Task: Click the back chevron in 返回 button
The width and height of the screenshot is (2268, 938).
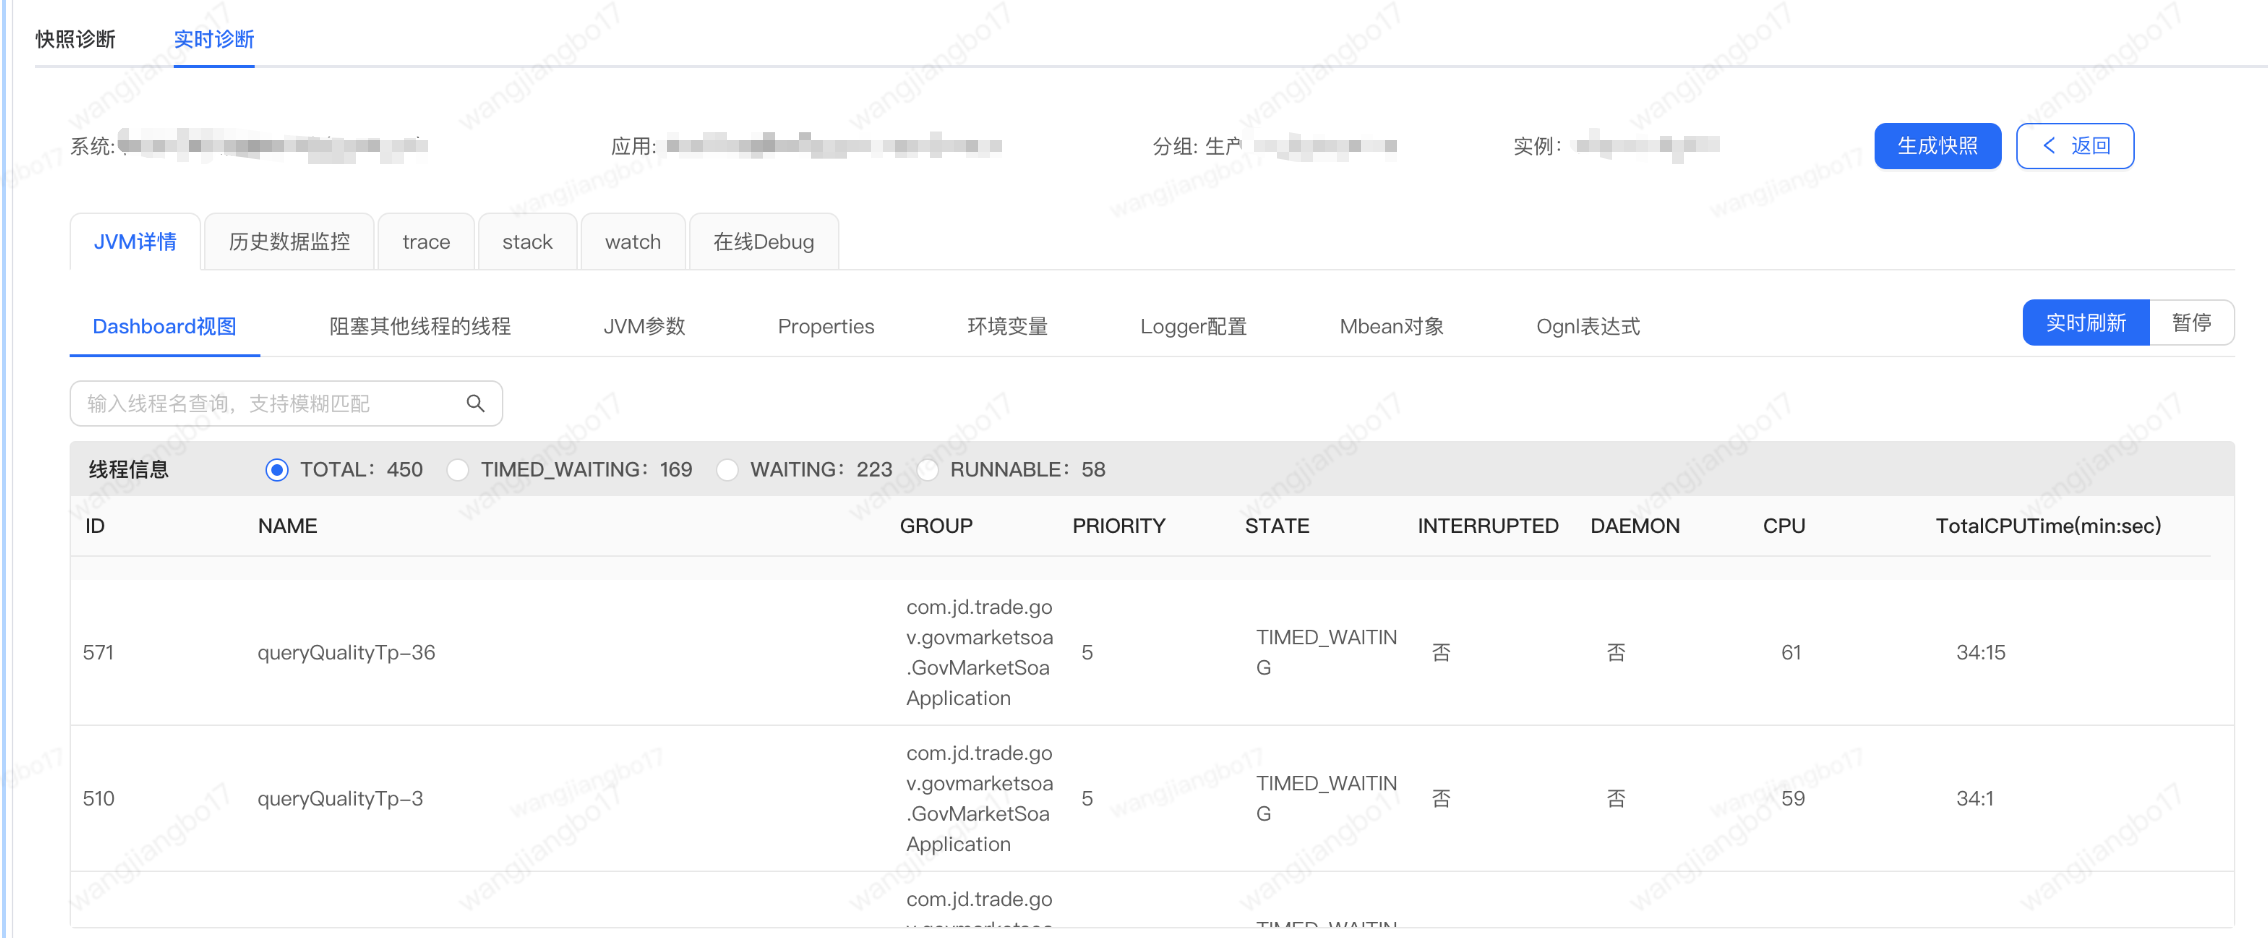Action: [2048, 145]
